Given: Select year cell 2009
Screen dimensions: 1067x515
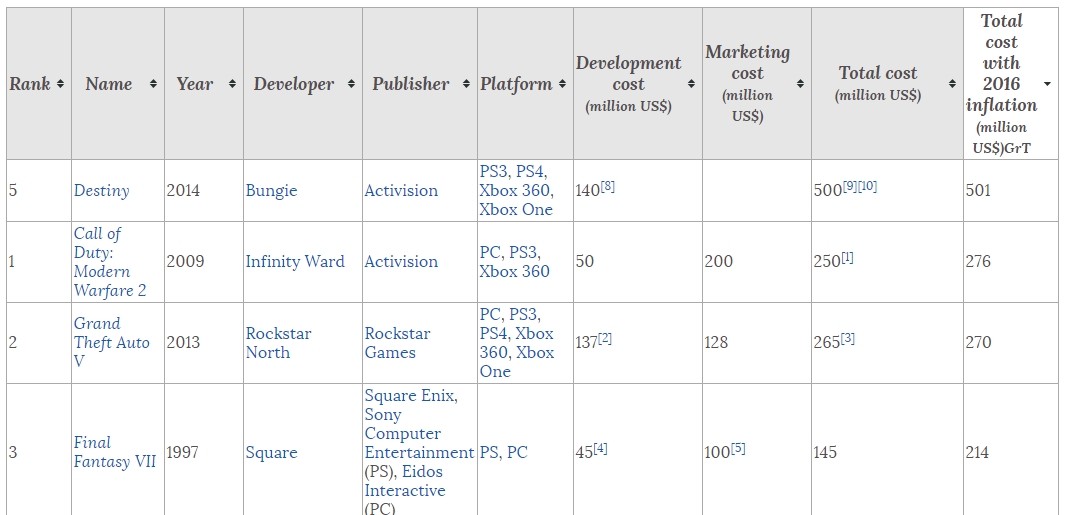Looking at the screenshot, I should [x=185, y=262].
